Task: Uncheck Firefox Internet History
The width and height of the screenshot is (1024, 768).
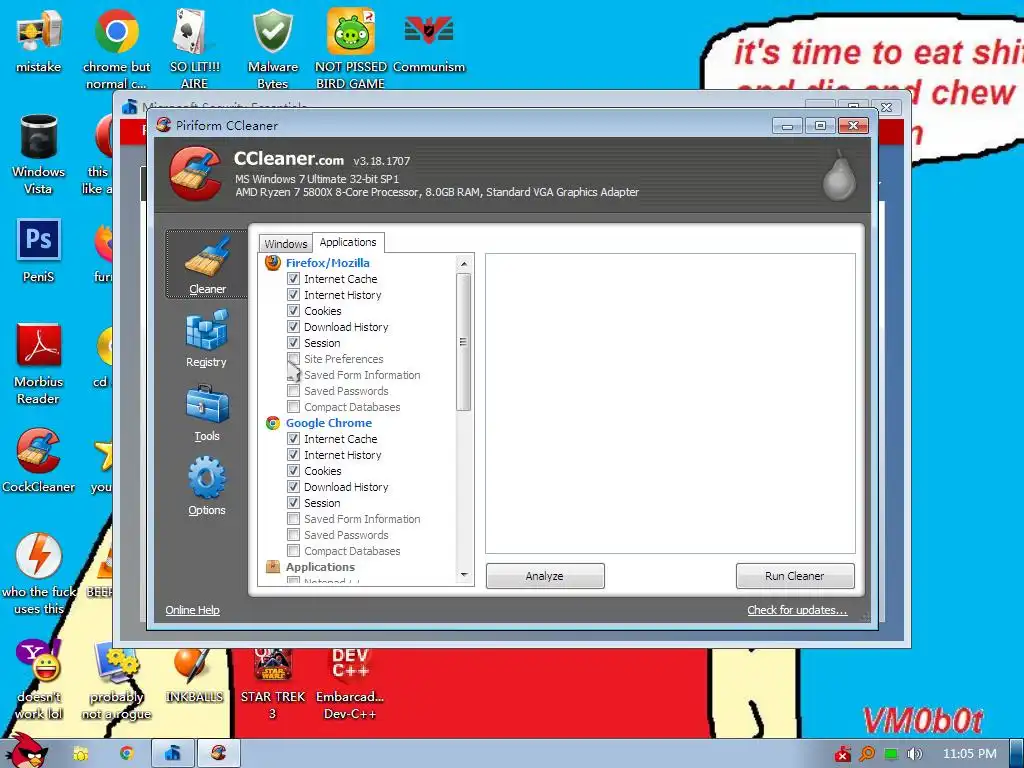Action: click(x=294, y=295)
